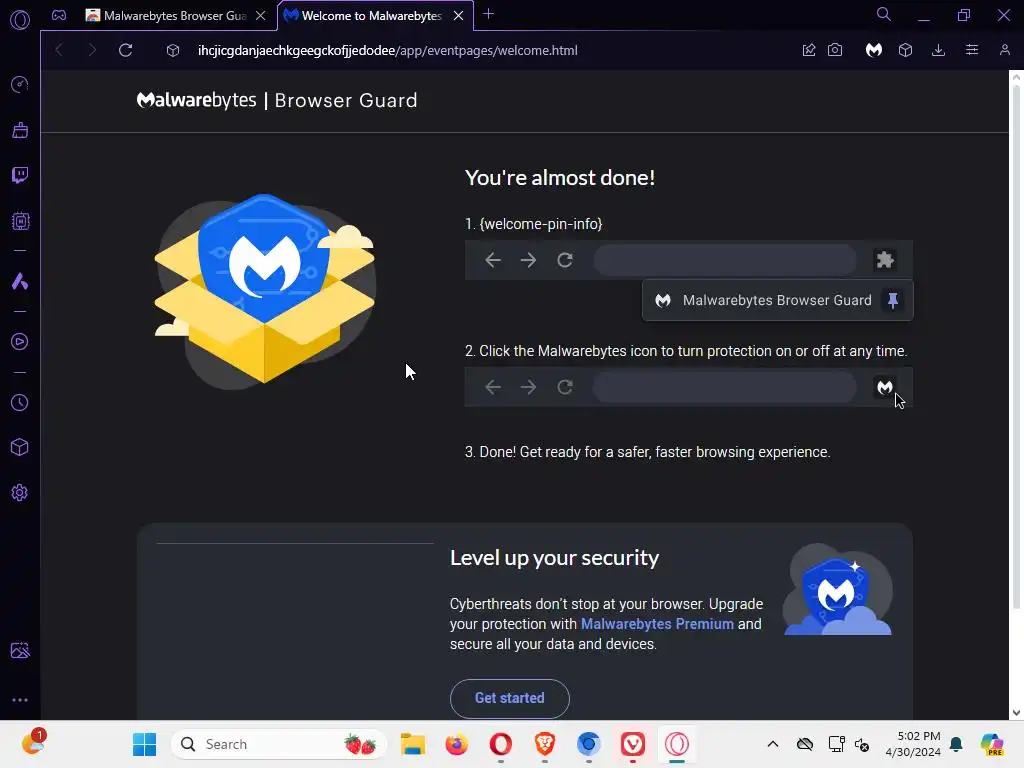Viewport: 1024px width, 768px height.
Task: Open Opera GX menu logo
Action: (x=20, y=20)
